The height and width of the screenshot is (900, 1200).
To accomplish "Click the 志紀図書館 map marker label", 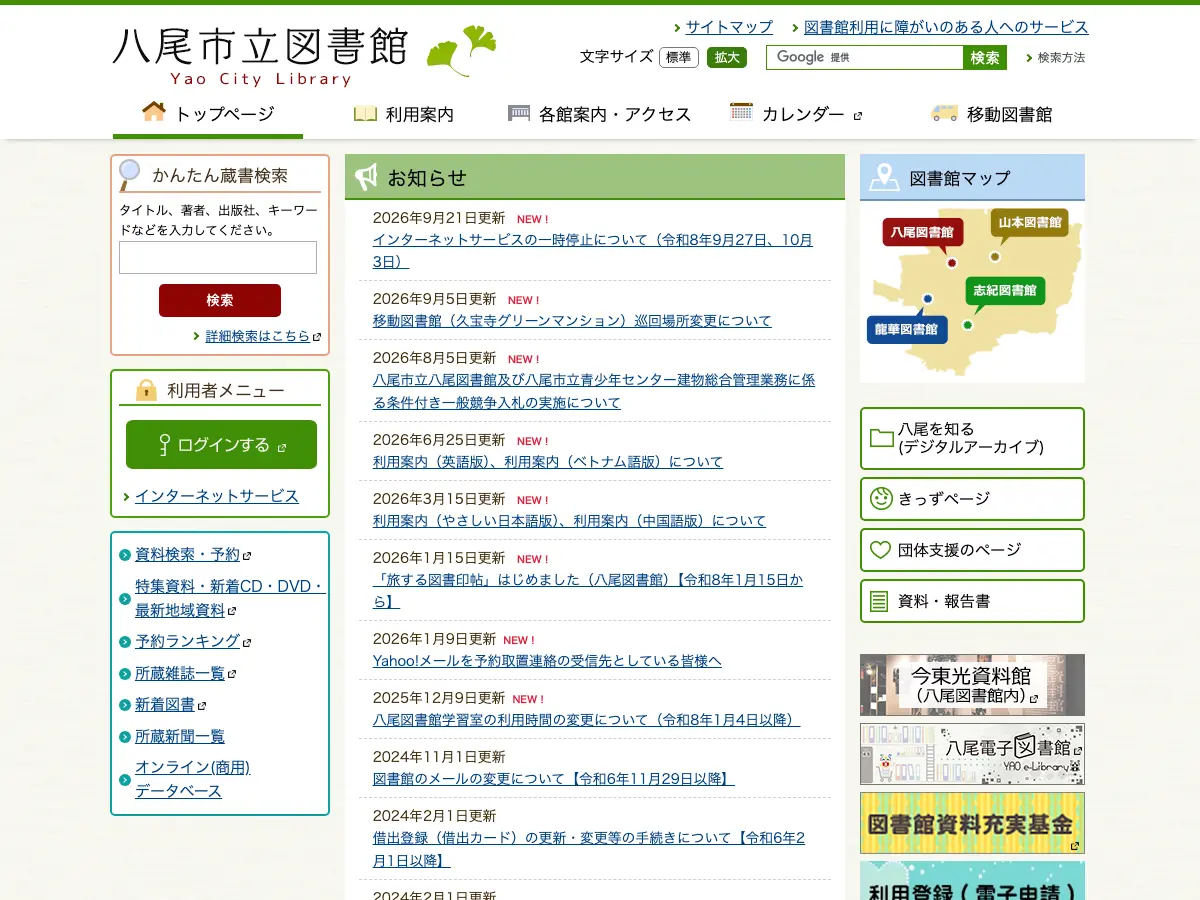I will pyautogui.click(x=1005, y=290).
